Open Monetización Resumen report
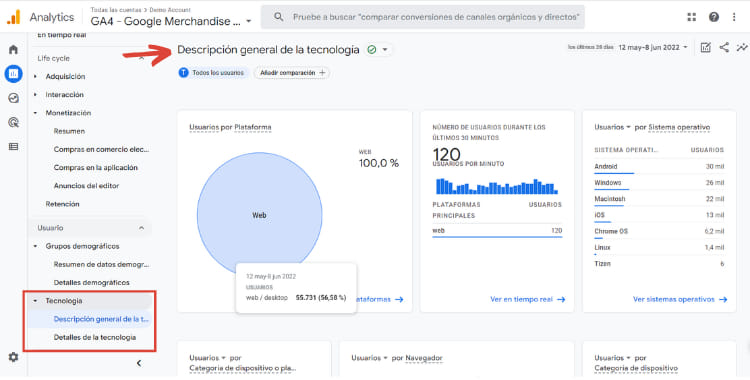This screenshot has width=750, height=380. point(69,131)
